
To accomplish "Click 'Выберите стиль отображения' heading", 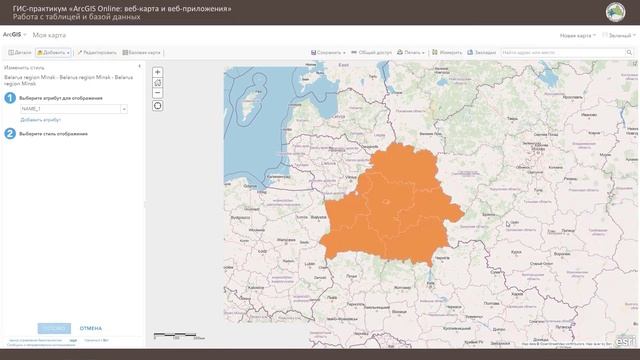I will point(53,133).
